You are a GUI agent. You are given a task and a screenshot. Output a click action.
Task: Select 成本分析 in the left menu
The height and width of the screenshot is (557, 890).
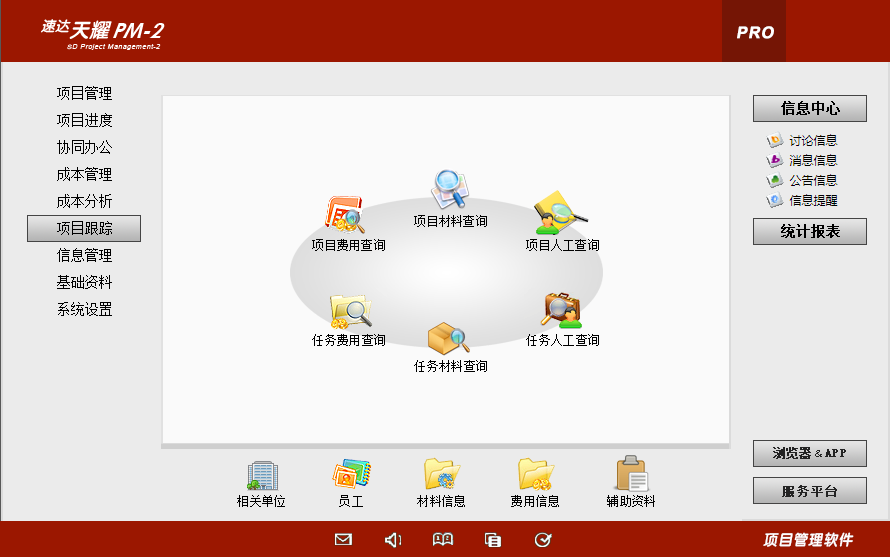click(x=84, y=202)
